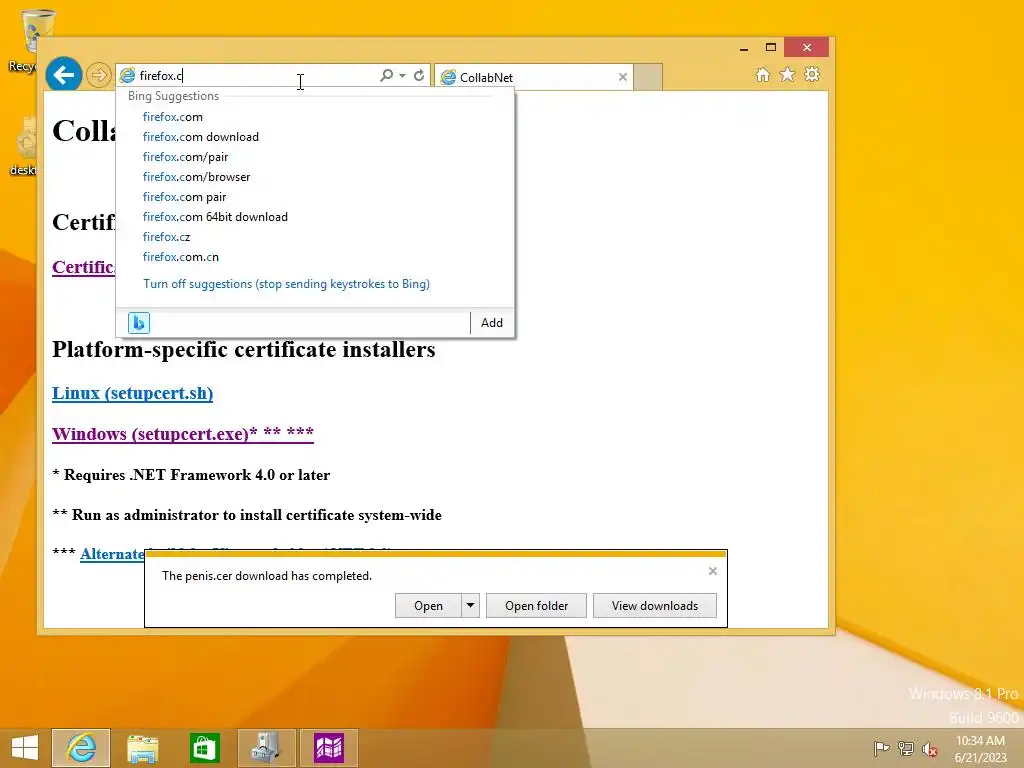
Task: Open Windows Store taskbar icon
Action: point(204,748)
